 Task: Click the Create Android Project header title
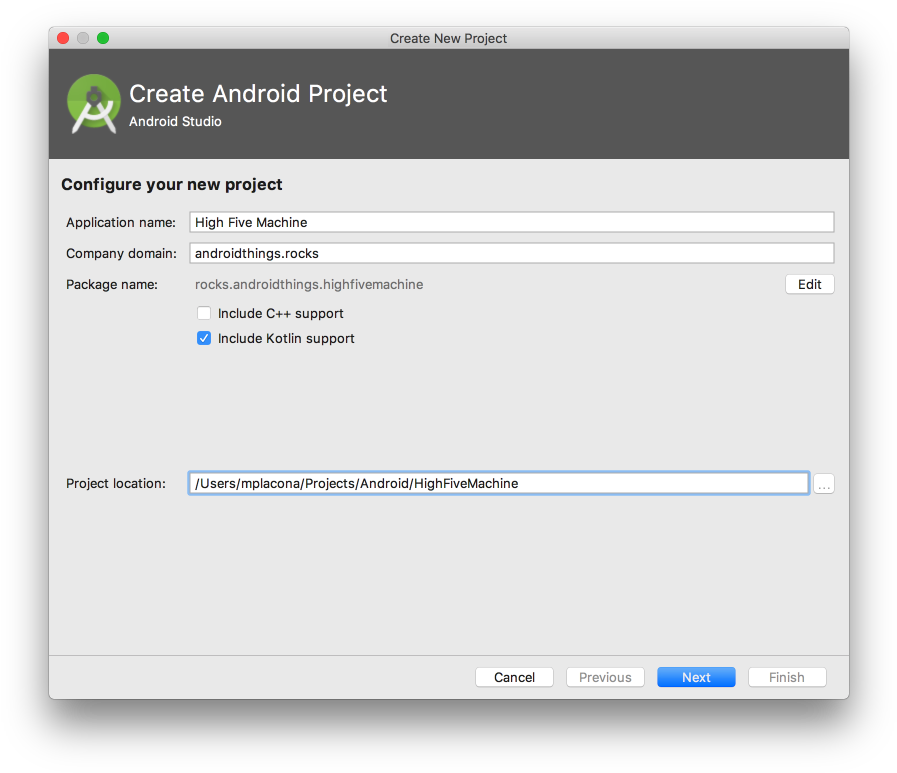[x=258, y=94]
